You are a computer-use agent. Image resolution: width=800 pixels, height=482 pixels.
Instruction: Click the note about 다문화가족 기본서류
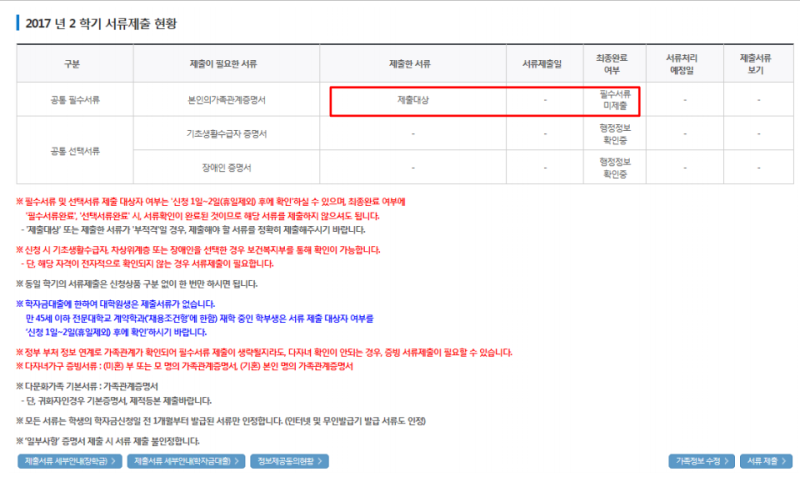click(x=87, y=386)
